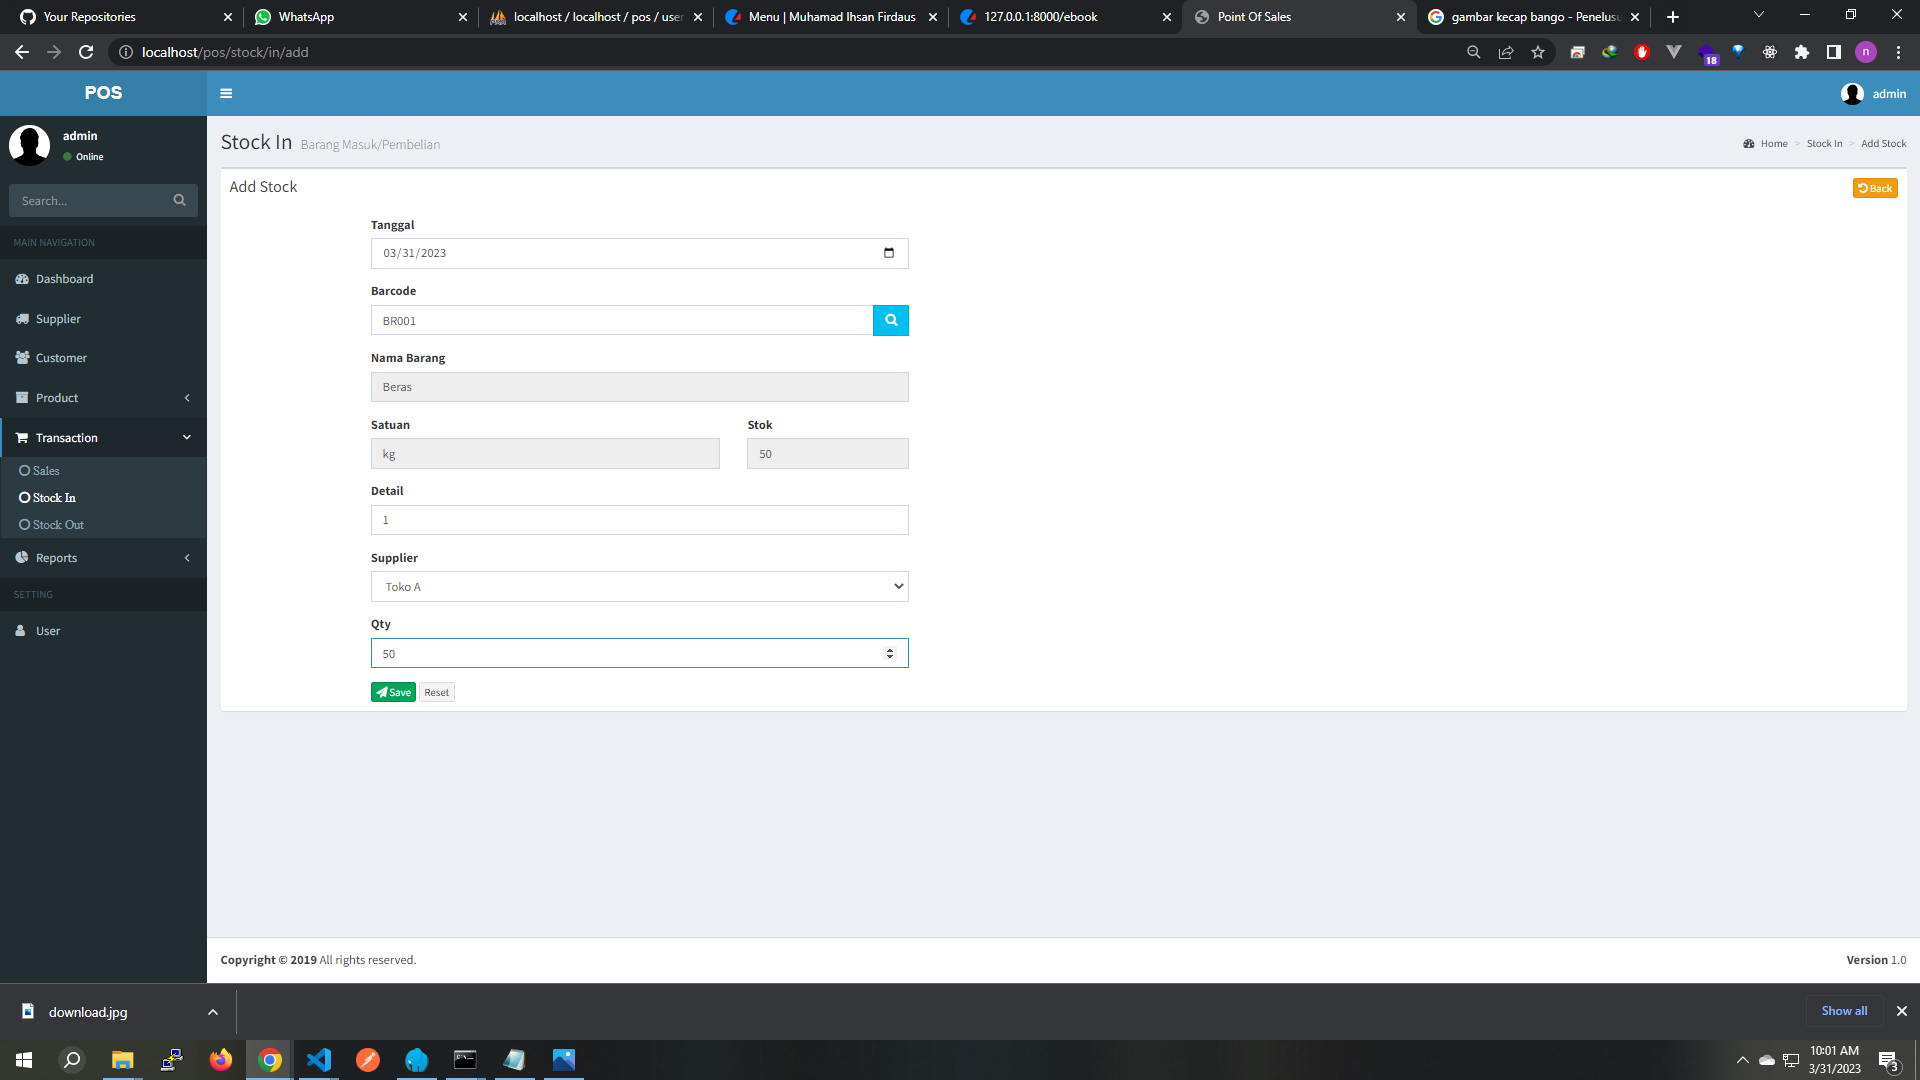Open Chrome three-dot menu
The width and height of the screenshot is (1920, 1080).
(1898, 52)
